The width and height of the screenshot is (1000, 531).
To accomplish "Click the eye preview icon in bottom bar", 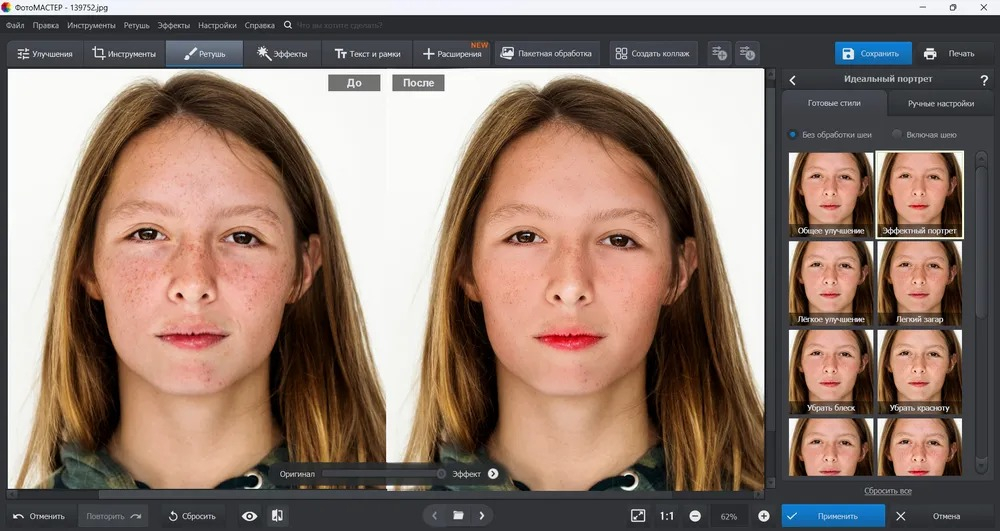I will (249, 516).
